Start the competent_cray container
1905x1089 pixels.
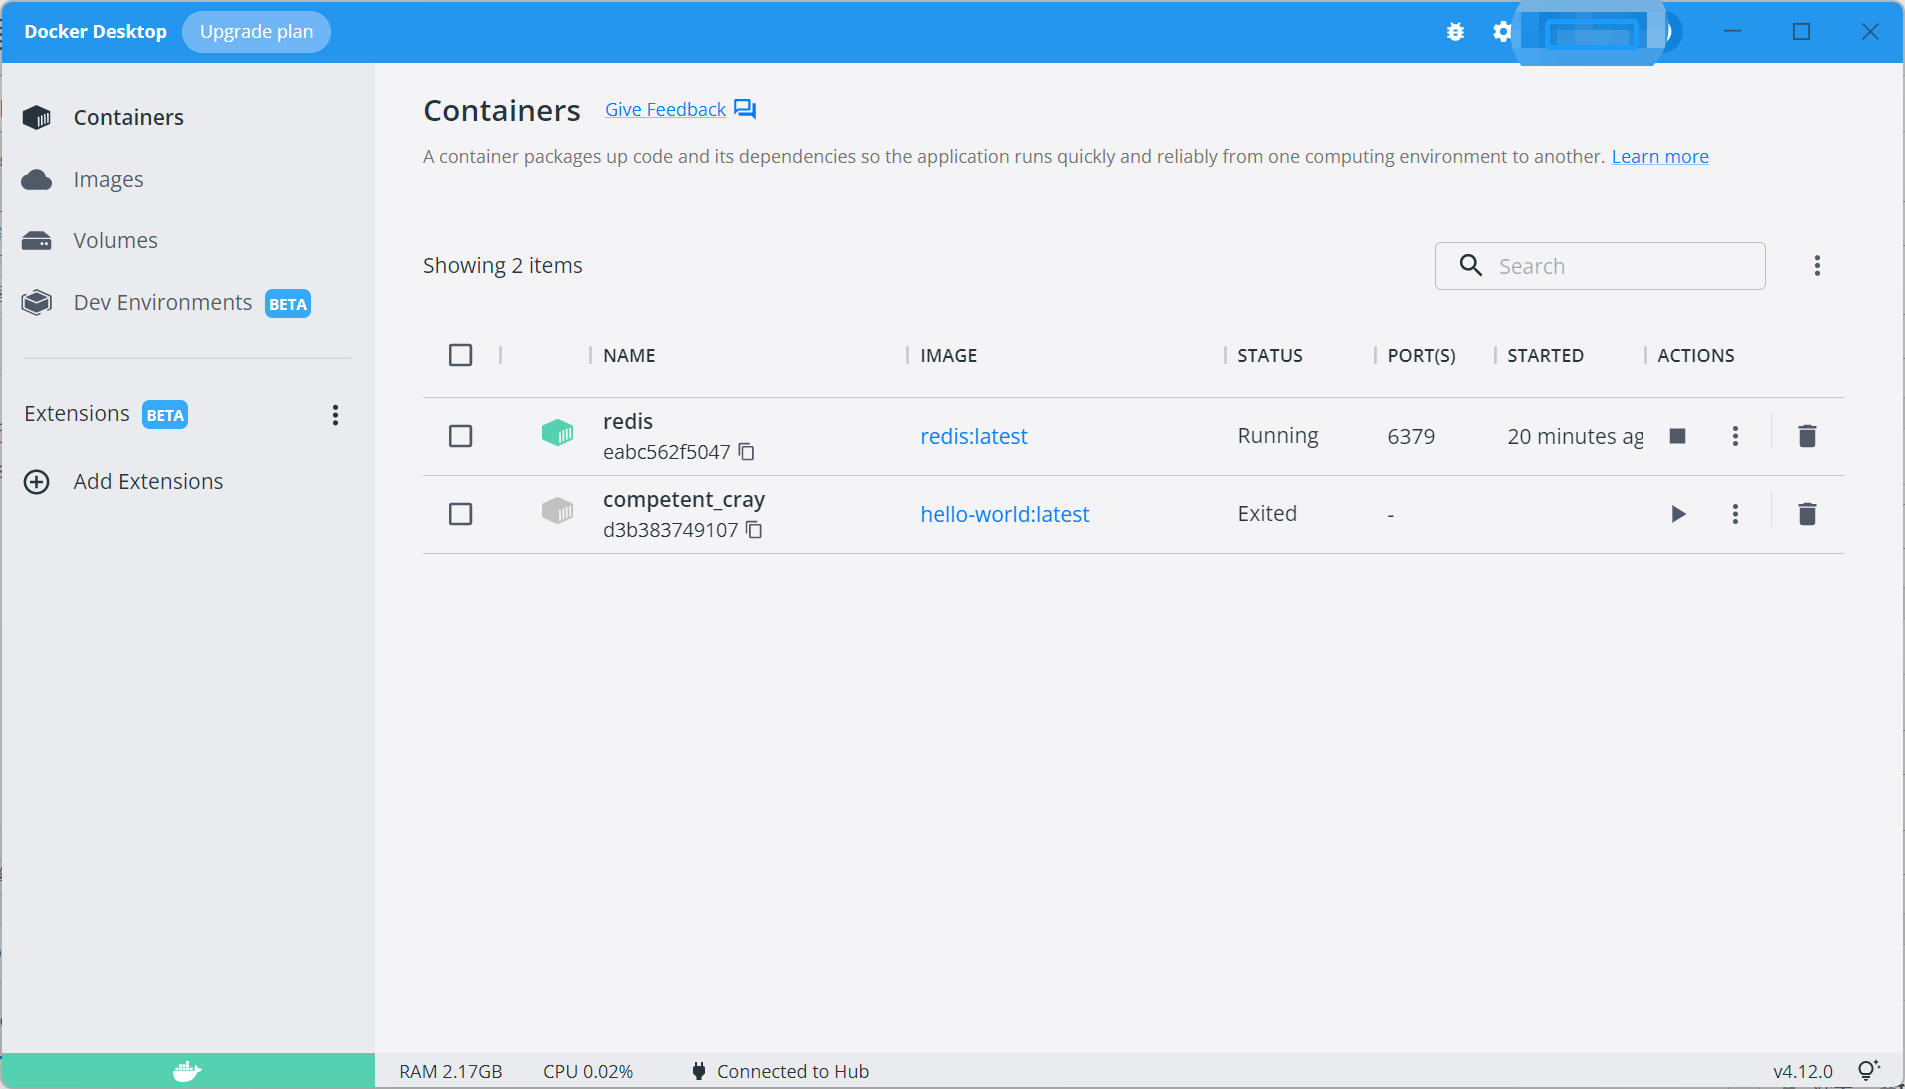(1678, 514)
